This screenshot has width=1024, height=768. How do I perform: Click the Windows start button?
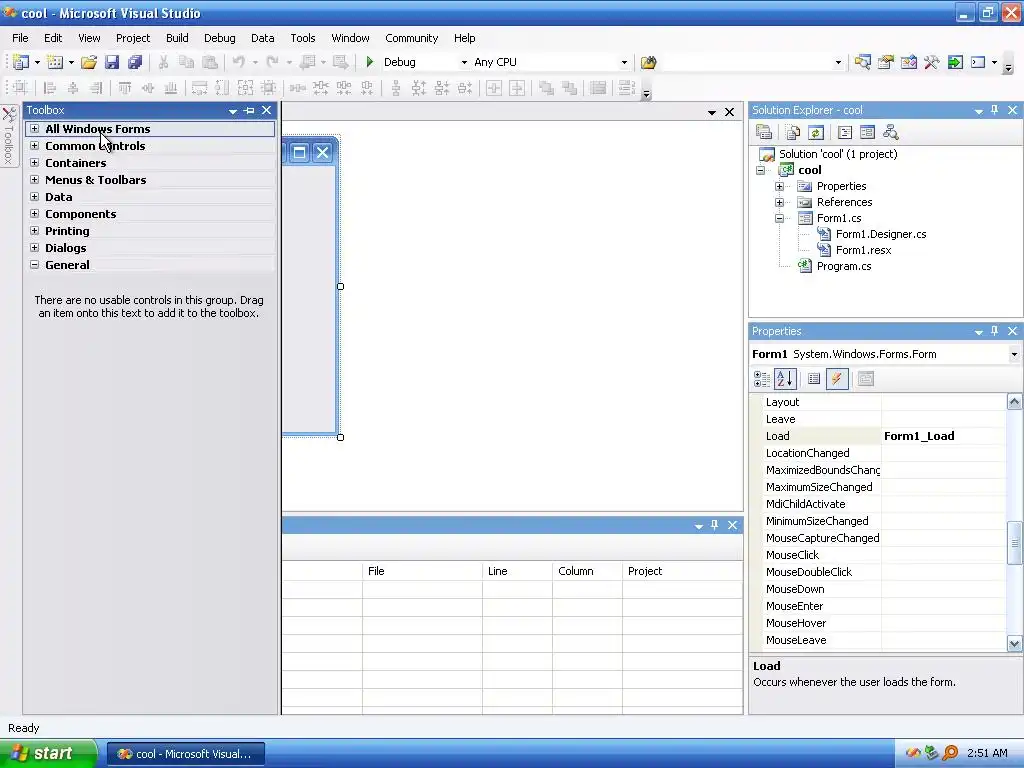(x=48, y=753)
